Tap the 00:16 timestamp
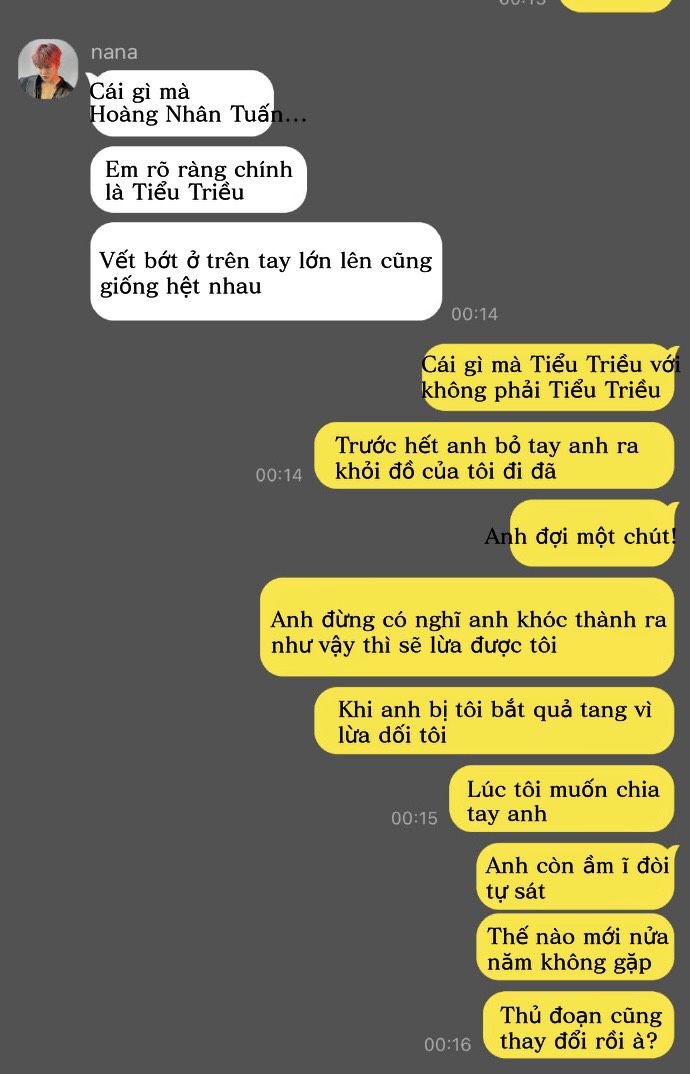 (x=447, y=1044)
